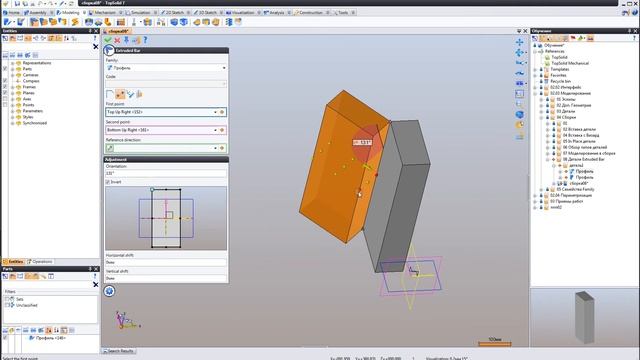Click the orange pick icon beside Second point
The height and width of the screenshot is (360, 640).
(222, 130)
